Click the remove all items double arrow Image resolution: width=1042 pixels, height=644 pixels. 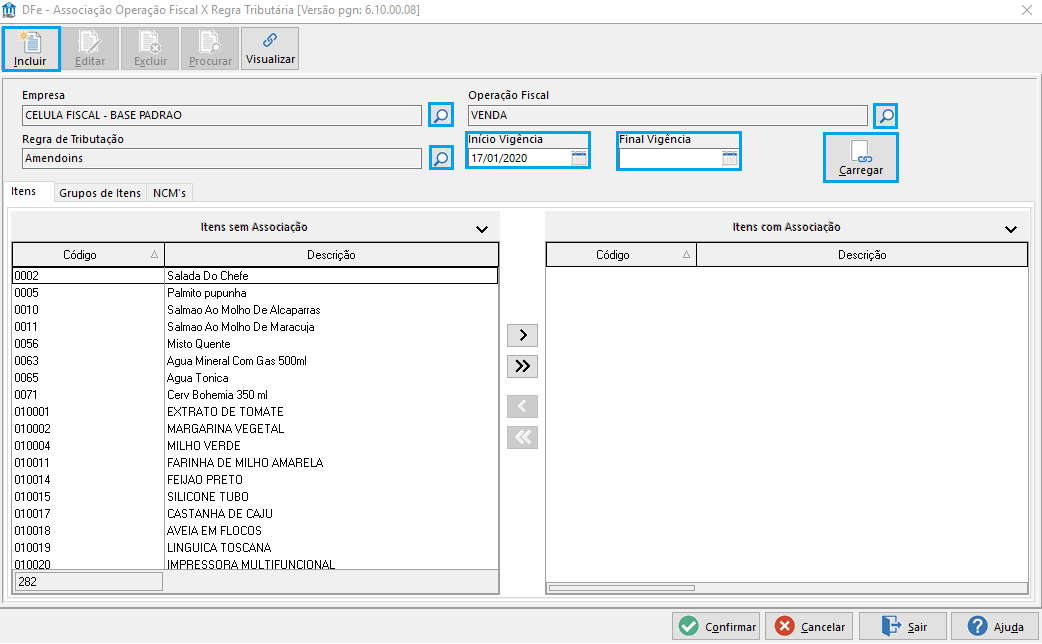pyautogui.click(x=522, y=437)
